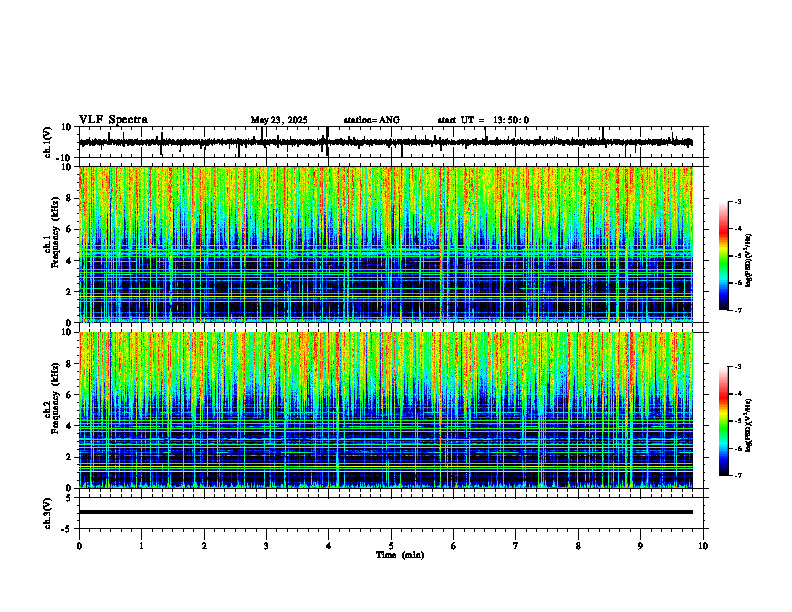Click the "8" kHz tick on ch.2 frequency axis
The height and width of the screenshot is (612, 792).
coord(70,364)
